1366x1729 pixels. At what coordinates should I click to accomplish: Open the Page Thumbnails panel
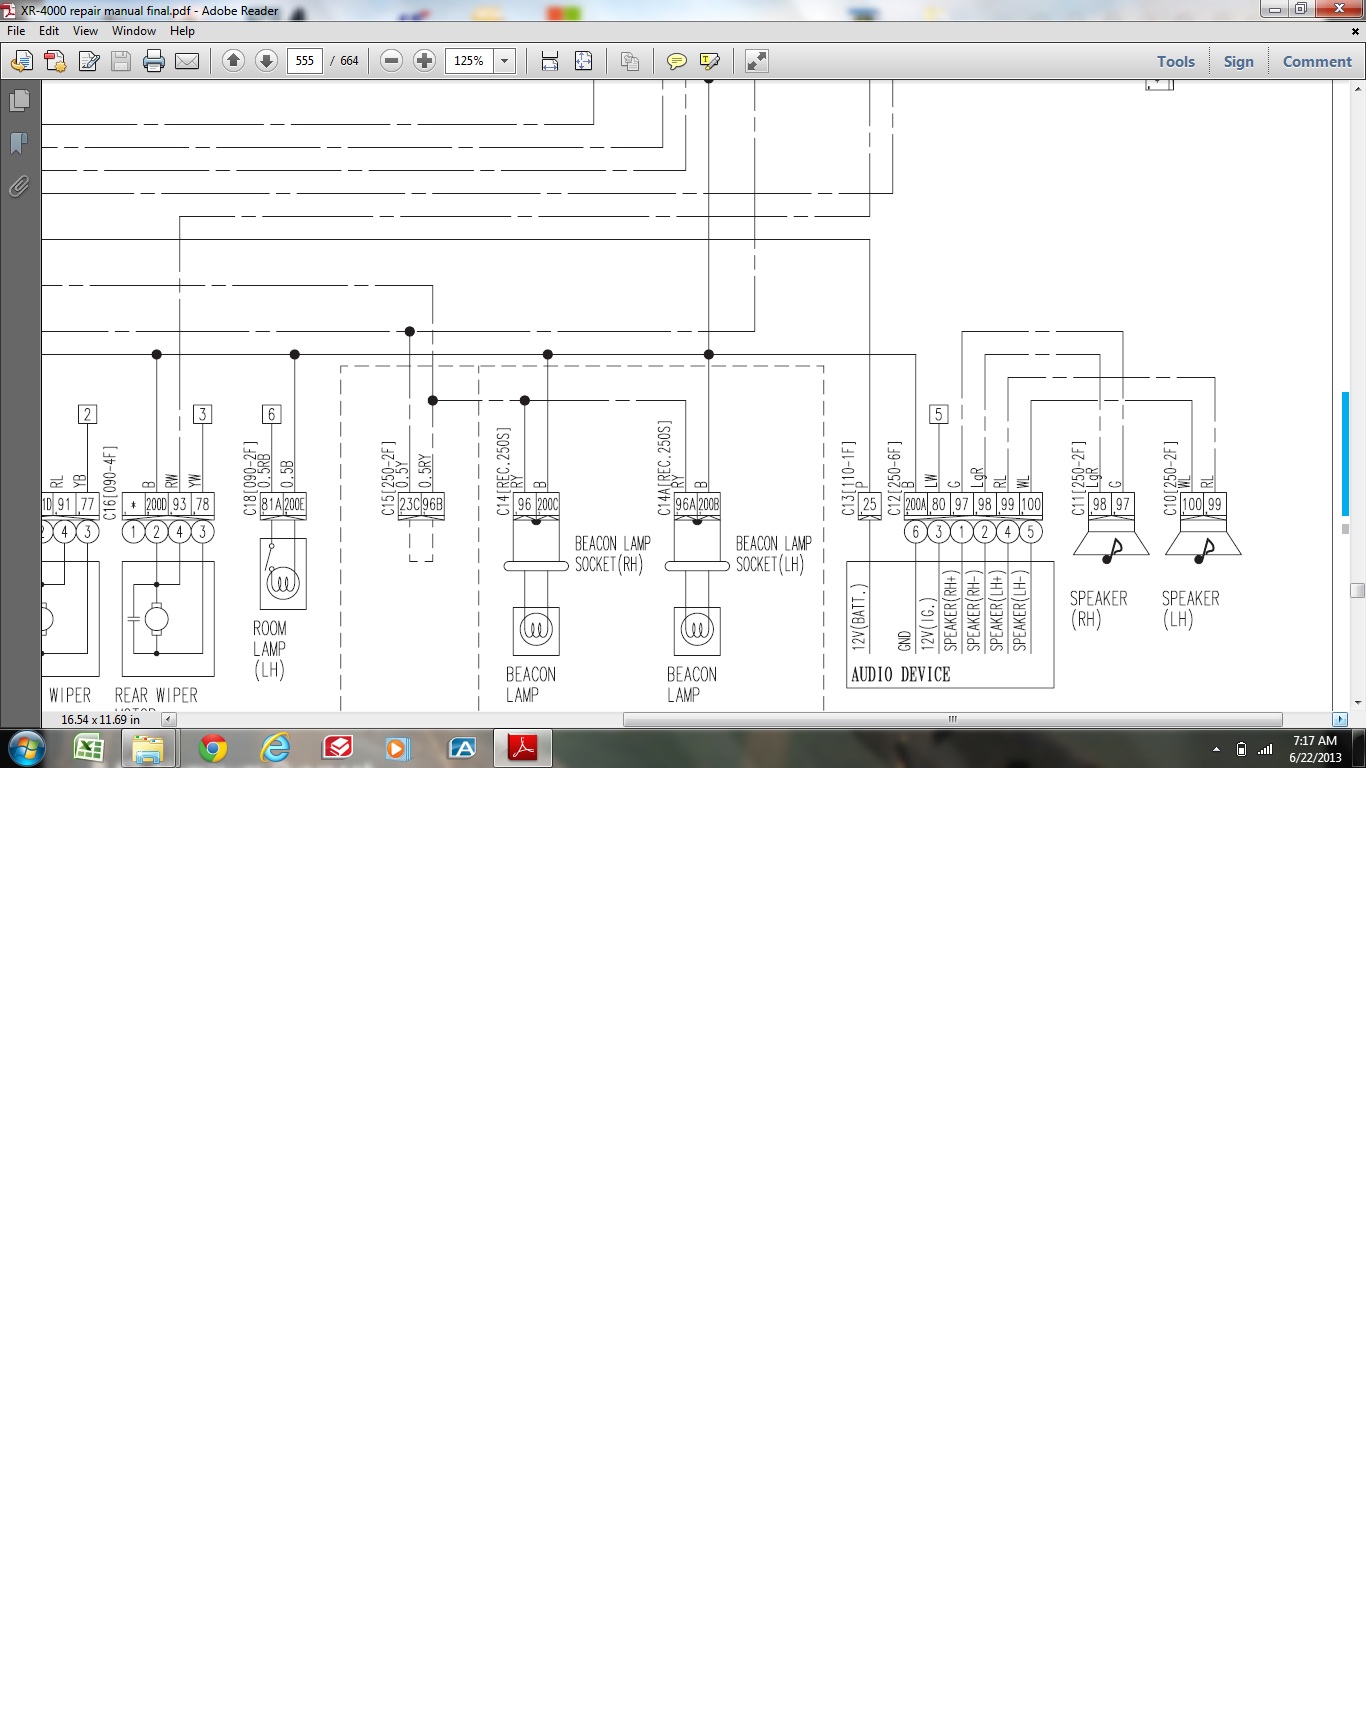coord(19,101)
